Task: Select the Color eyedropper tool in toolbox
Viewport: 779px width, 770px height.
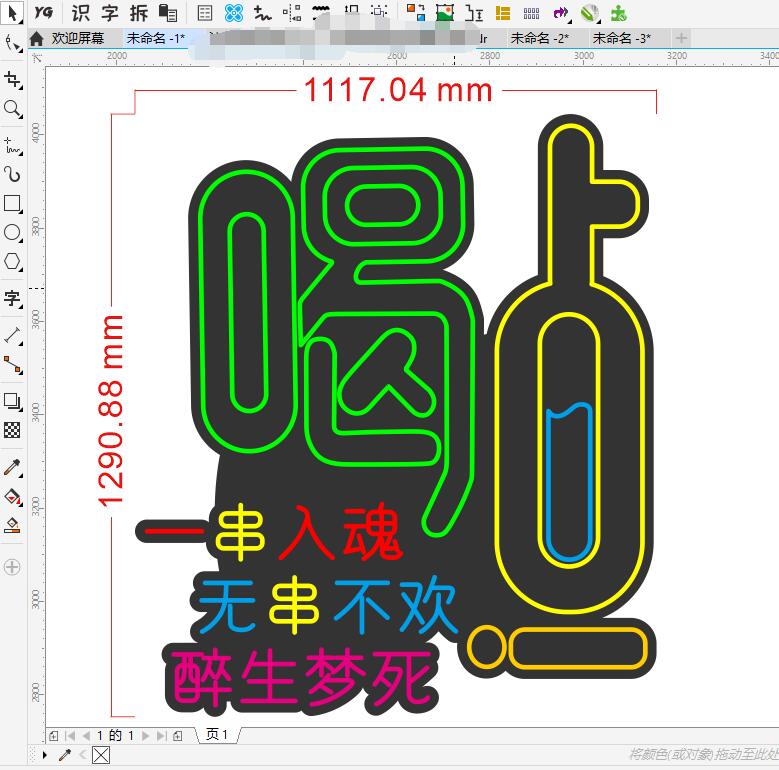Action: click(12, 467)
